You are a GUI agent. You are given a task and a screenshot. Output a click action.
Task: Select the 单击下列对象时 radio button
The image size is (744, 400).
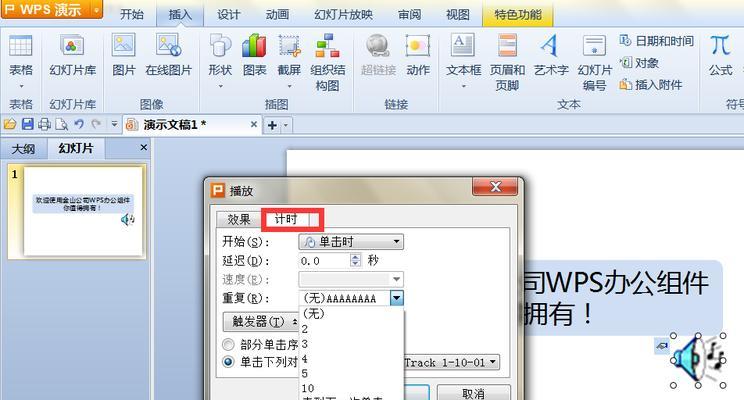(228, 362)
